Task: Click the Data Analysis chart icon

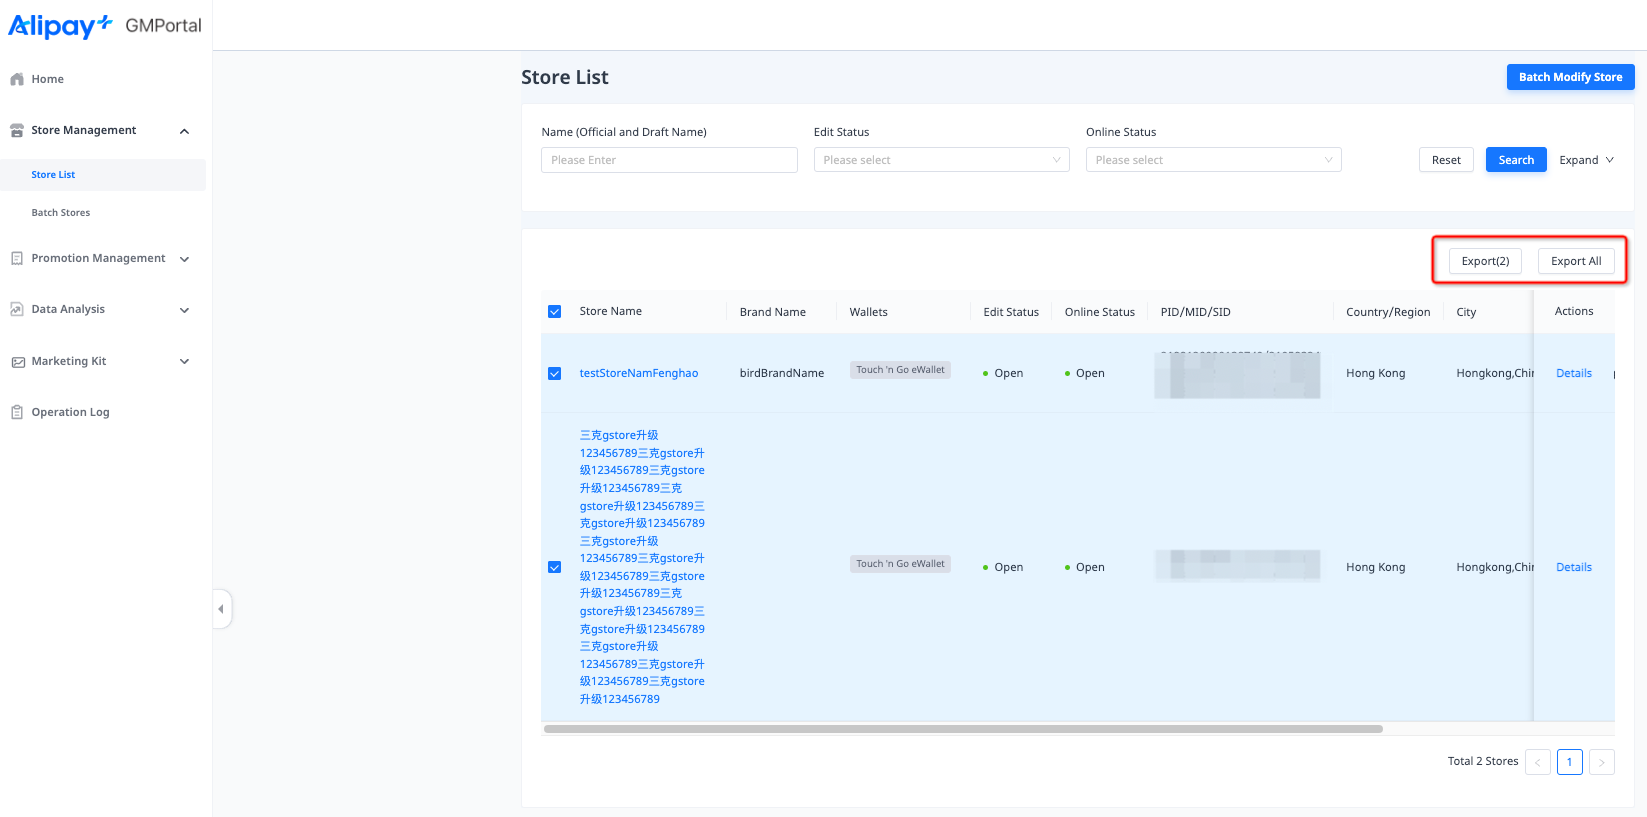Action: click(17, 310)
